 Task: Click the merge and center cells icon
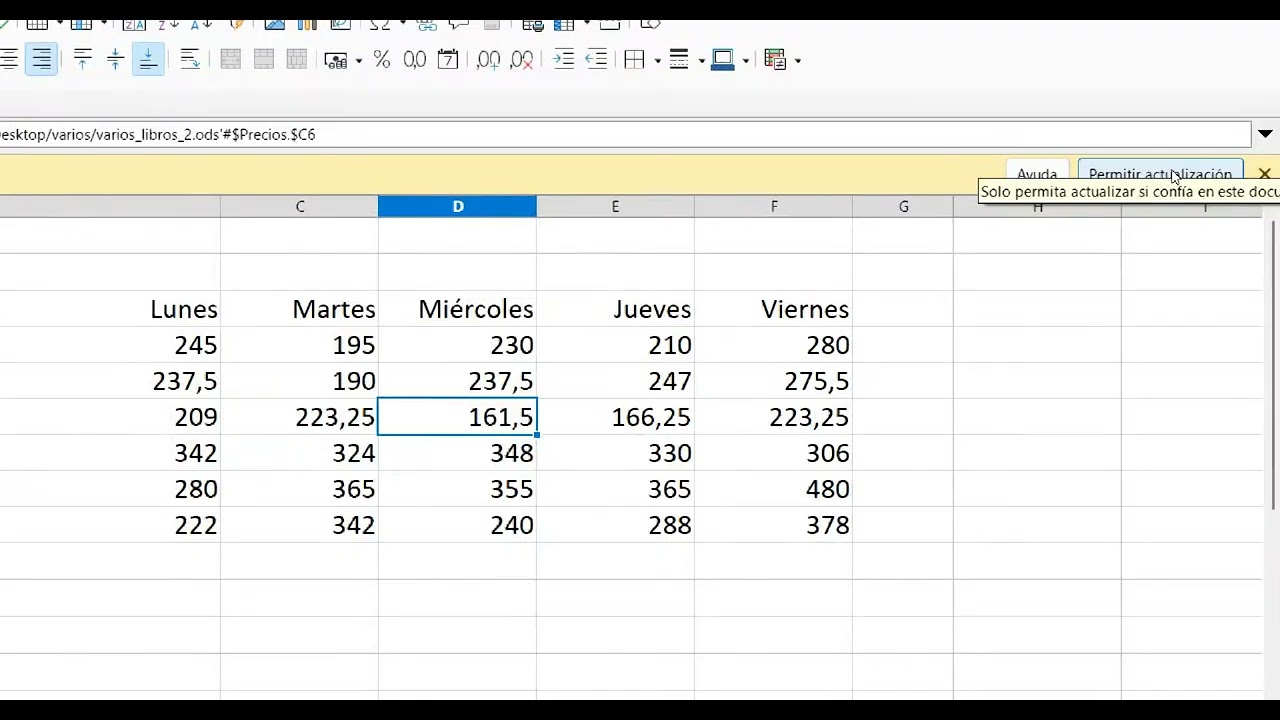click(x=231, y=60)
